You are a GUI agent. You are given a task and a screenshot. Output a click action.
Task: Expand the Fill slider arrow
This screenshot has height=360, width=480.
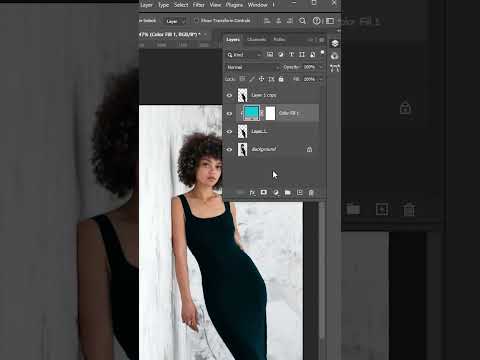tap(321, 79)
